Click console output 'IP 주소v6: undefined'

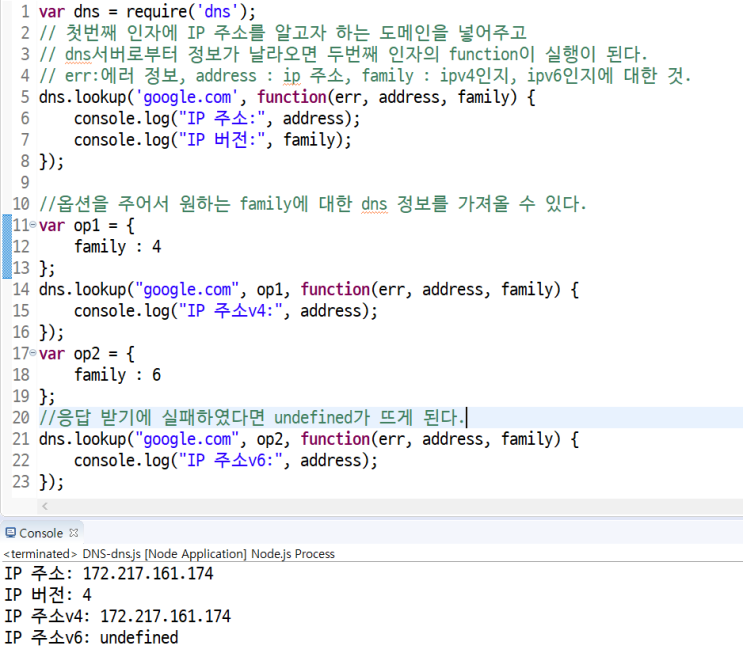(x=91, y=638)
